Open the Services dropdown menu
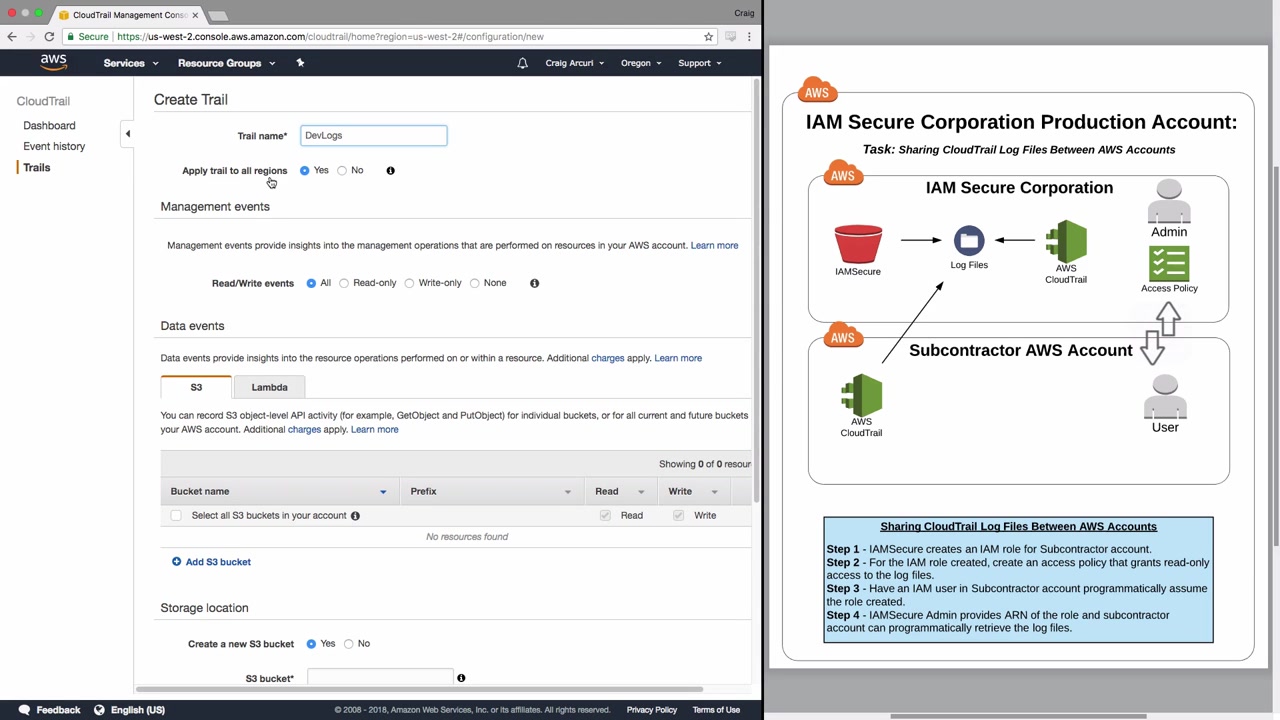This screenshot has height=720, width=1280. pyautogui.click(x=131, y=63)
